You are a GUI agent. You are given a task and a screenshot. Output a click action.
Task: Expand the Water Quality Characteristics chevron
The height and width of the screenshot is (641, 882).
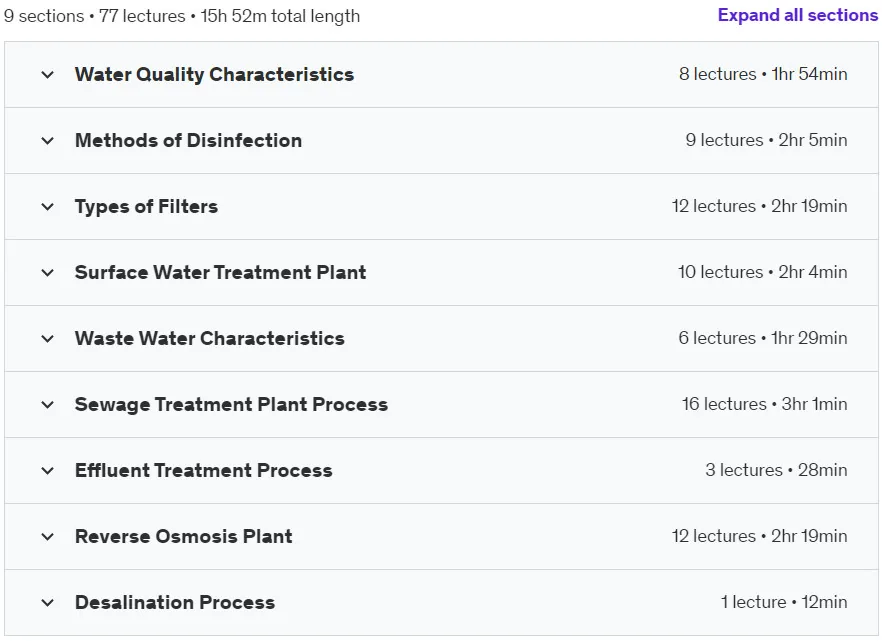48,75
